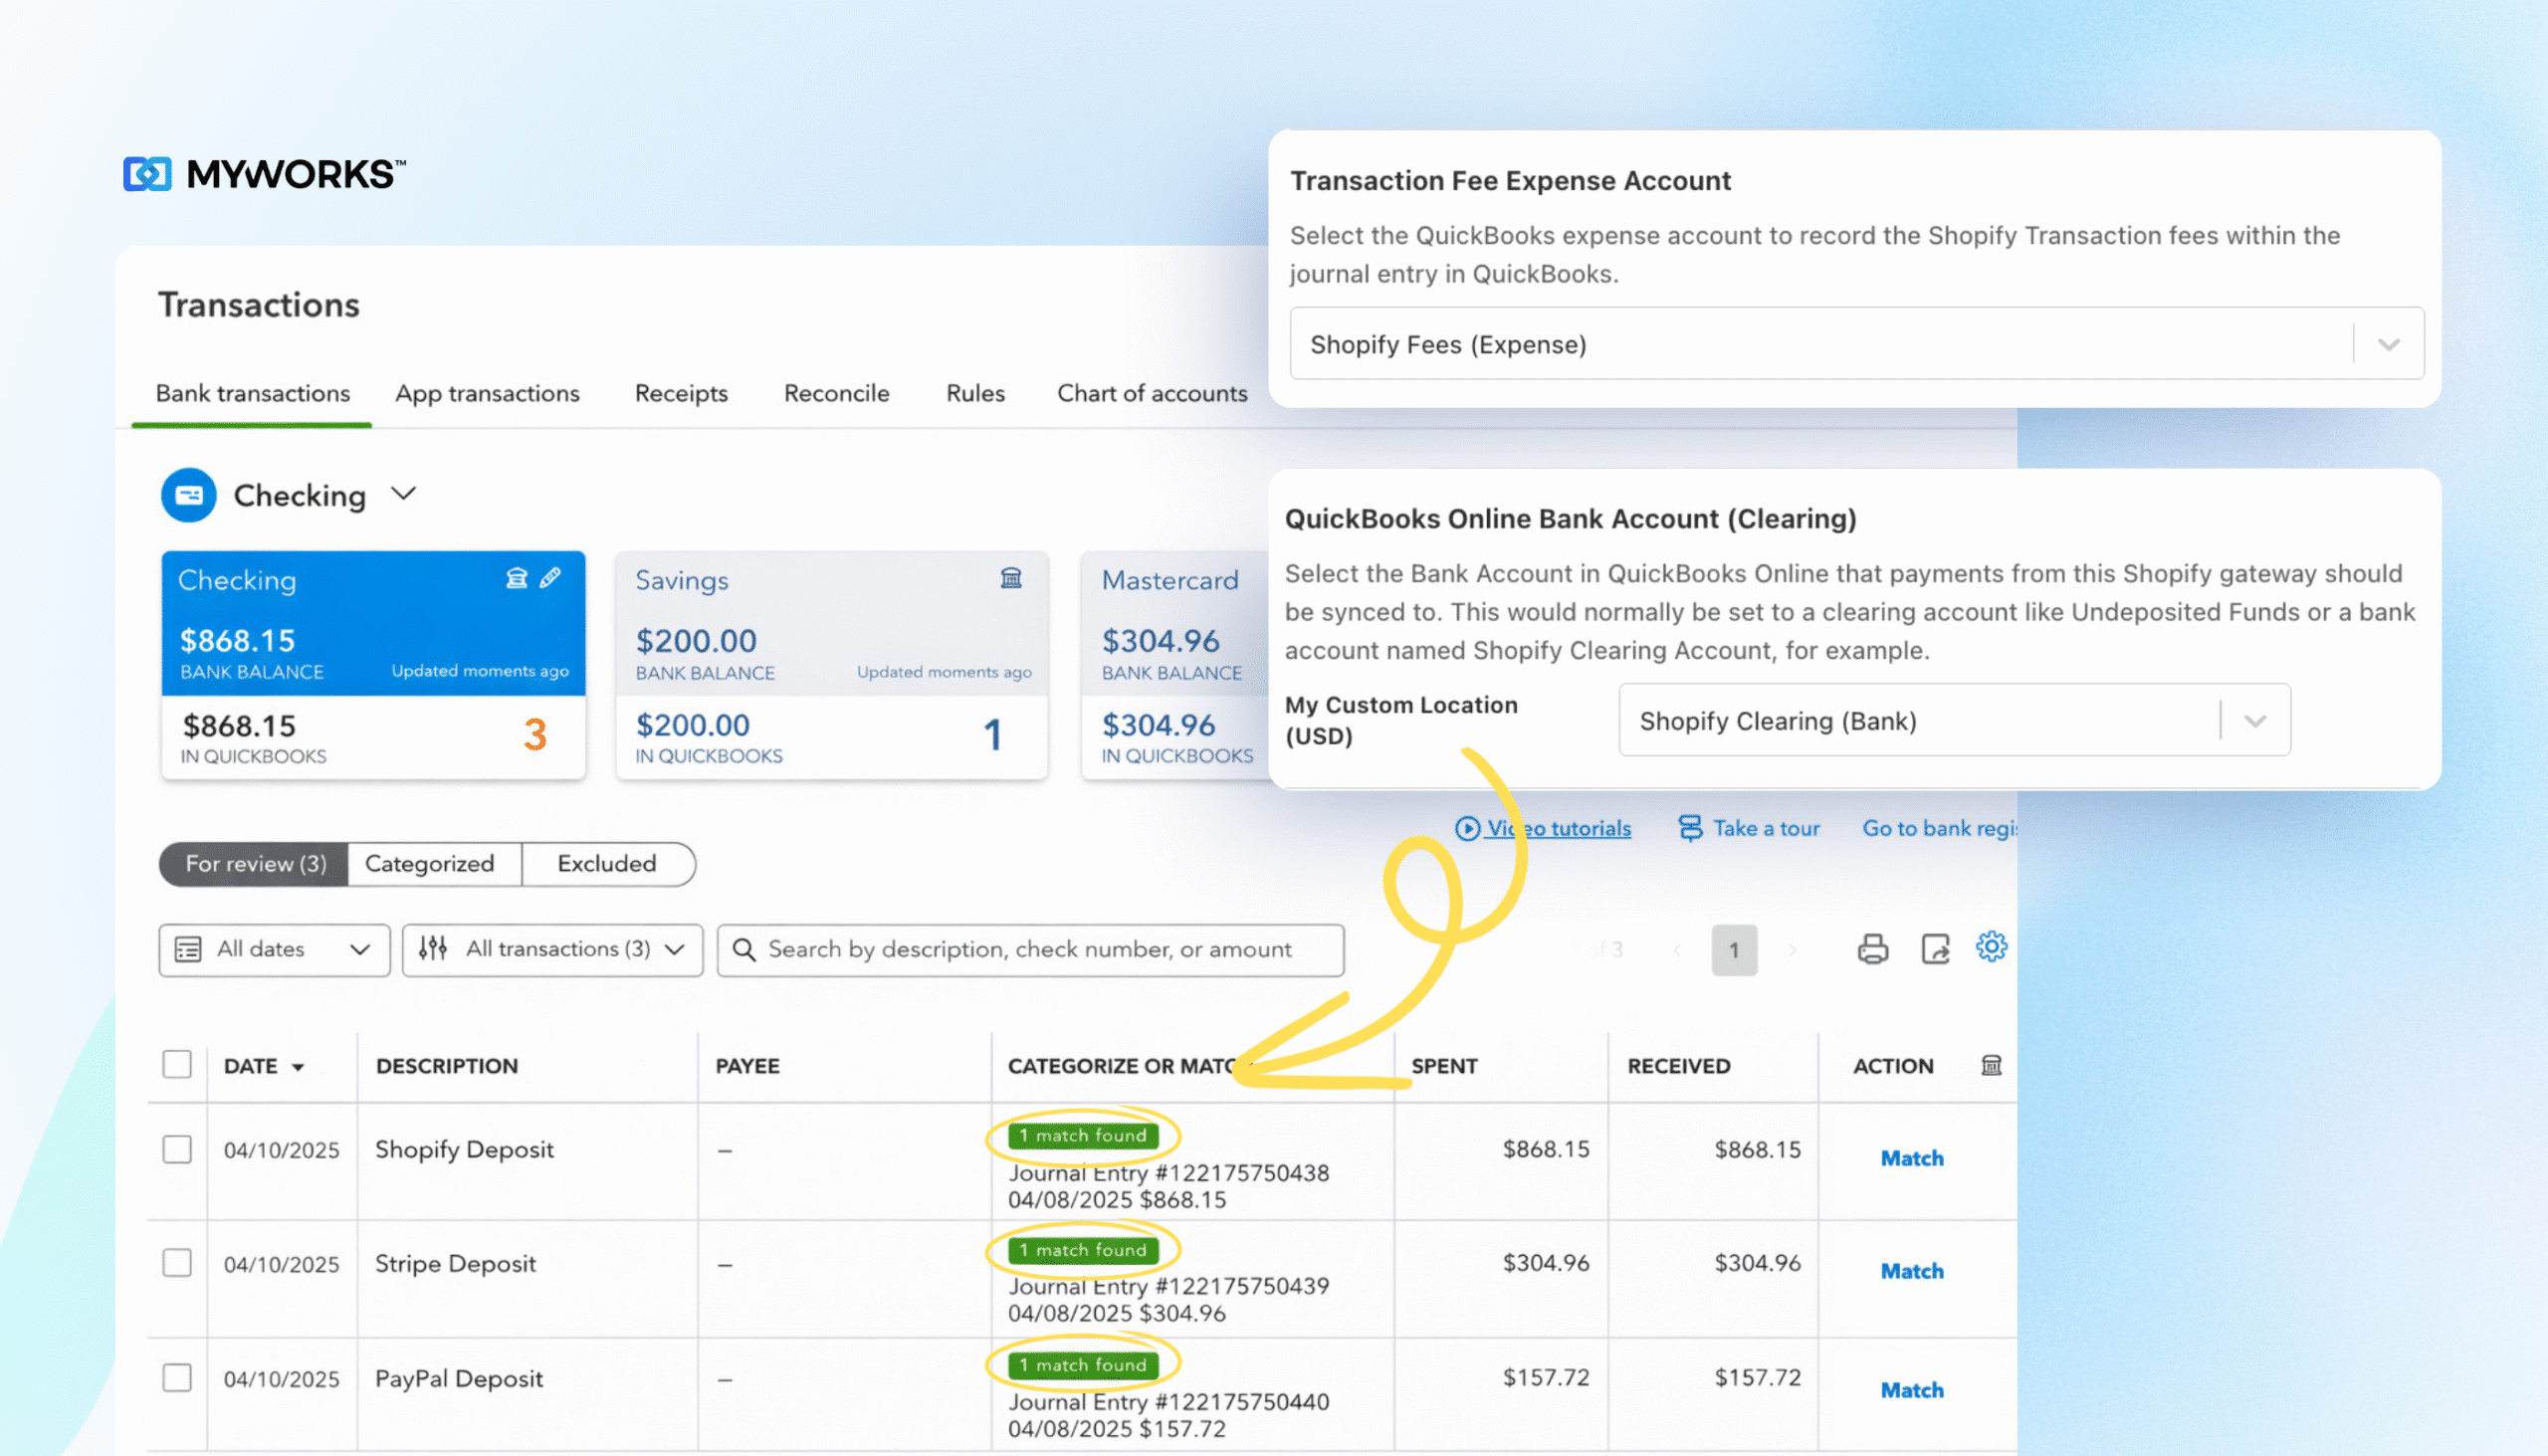Viewport: 2548px width, 1456px height.
Task: Check the PayPal Deposit row checkbox
Action: coord(177,1377)
